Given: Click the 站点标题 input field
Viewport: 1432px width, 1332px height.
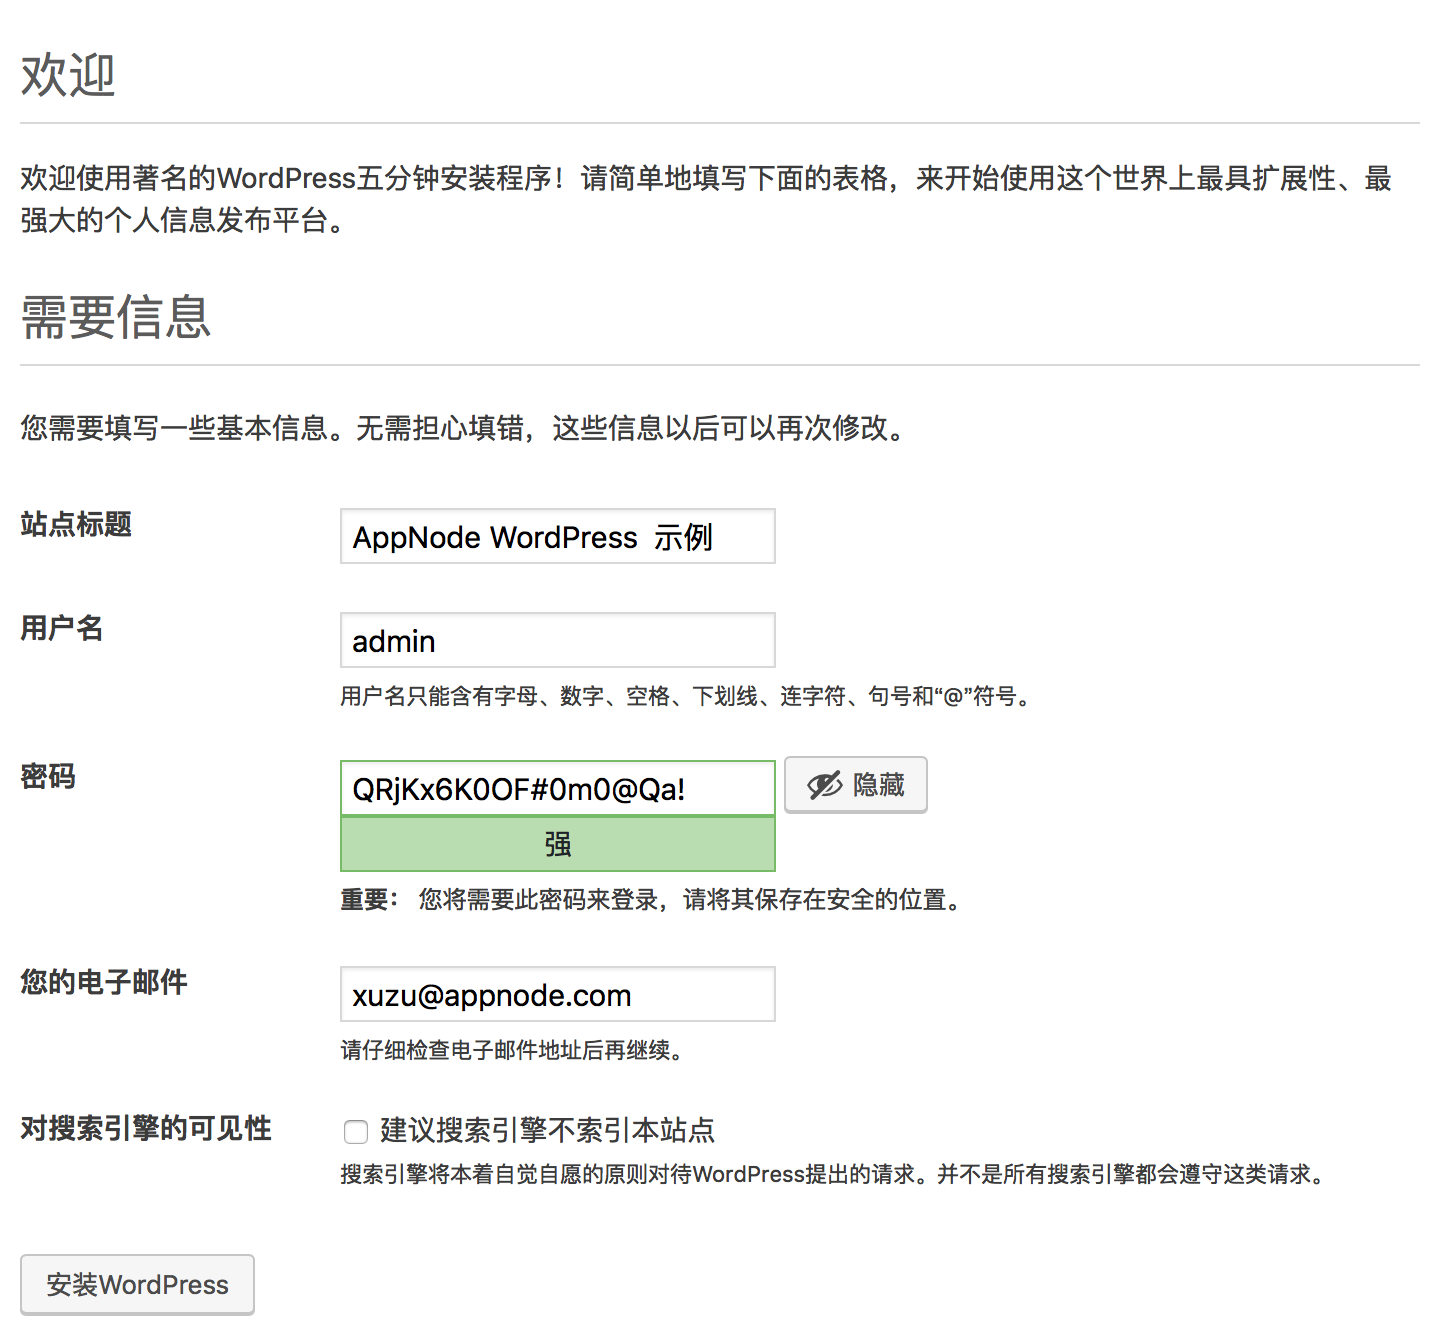Looking at the screenshot, I should point(557,536).
